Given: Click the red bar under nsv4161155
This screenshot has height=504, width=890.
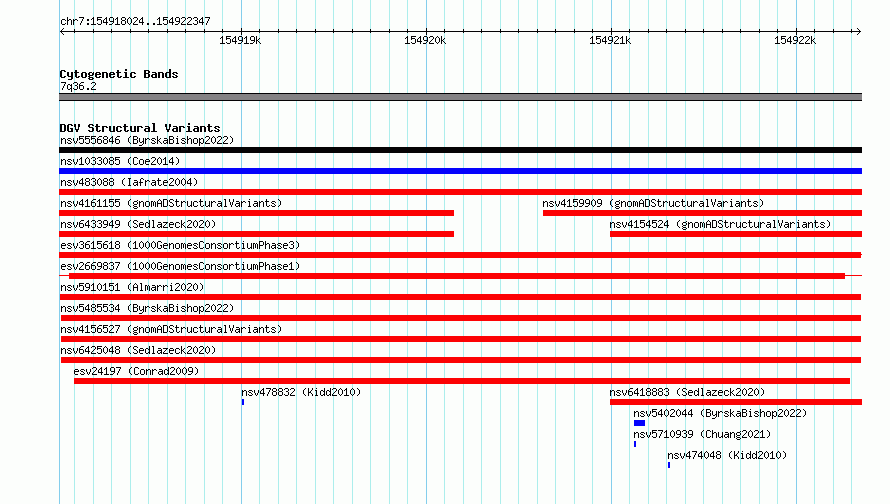Looking at the screenshot, I should 257,213.
